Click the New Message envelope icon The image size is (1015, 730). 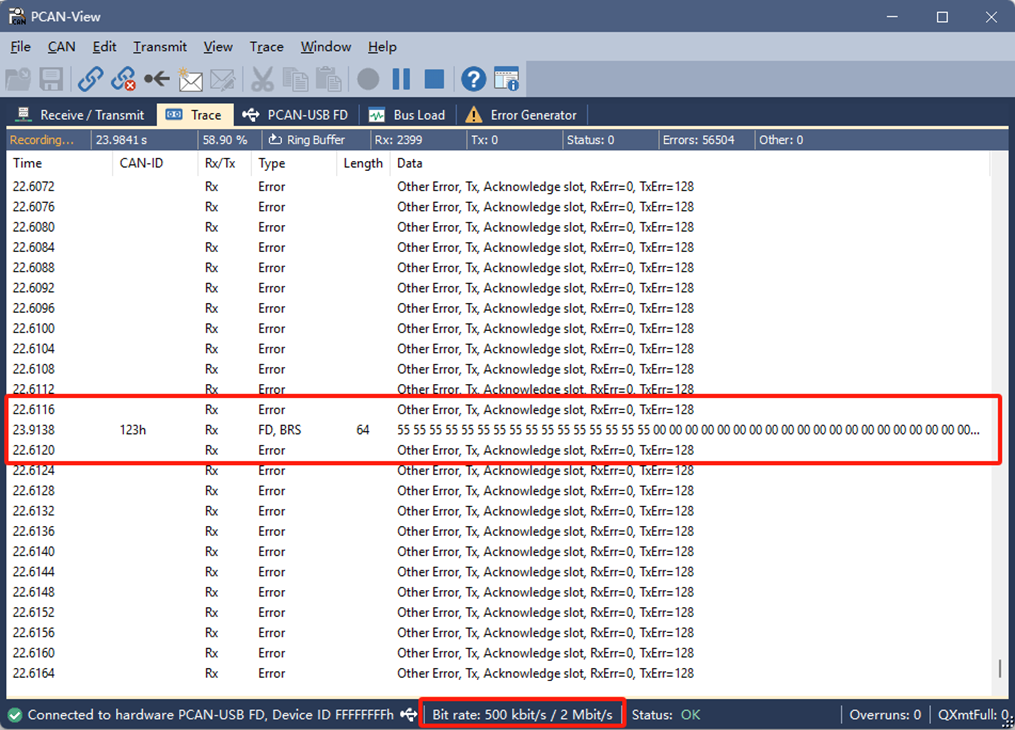[x=190, y=80]
